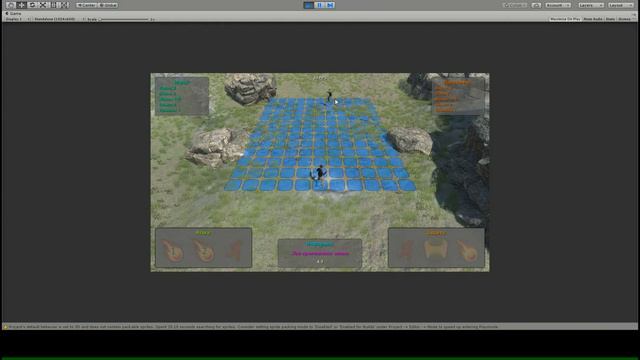This screenshot has width=640, height=360.
Task: Click the enemy character at far grid edge
Action: click(x=329, y=96)
